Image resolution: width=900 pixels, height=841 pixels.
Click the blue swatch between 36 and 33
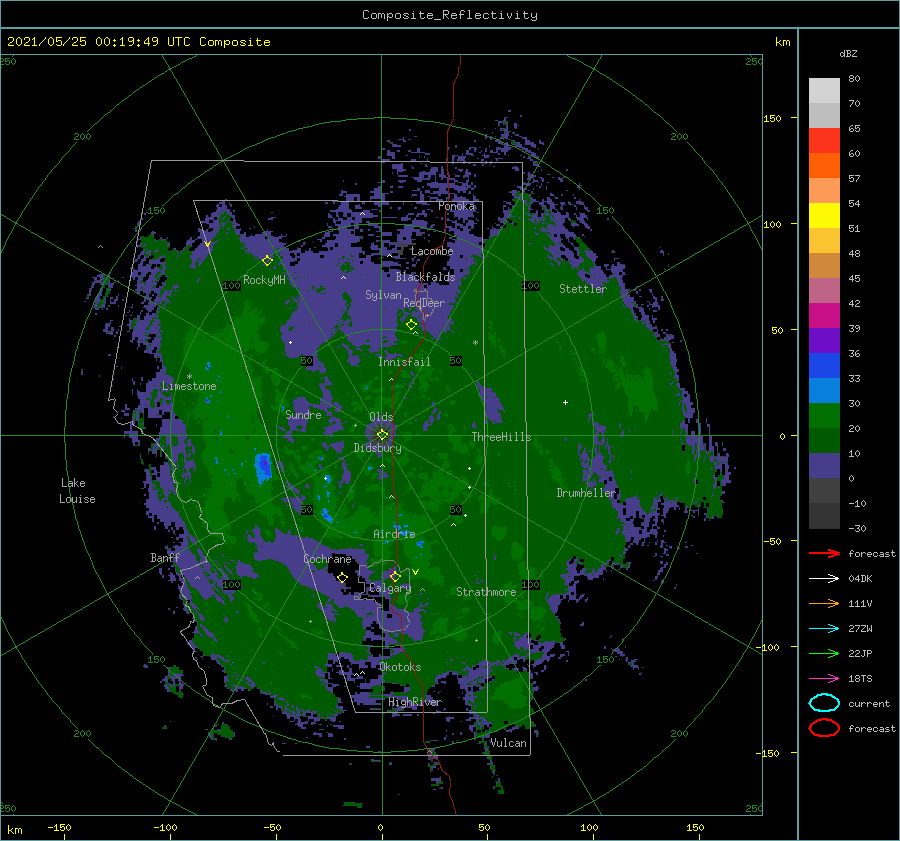click(x=824, y=366)
